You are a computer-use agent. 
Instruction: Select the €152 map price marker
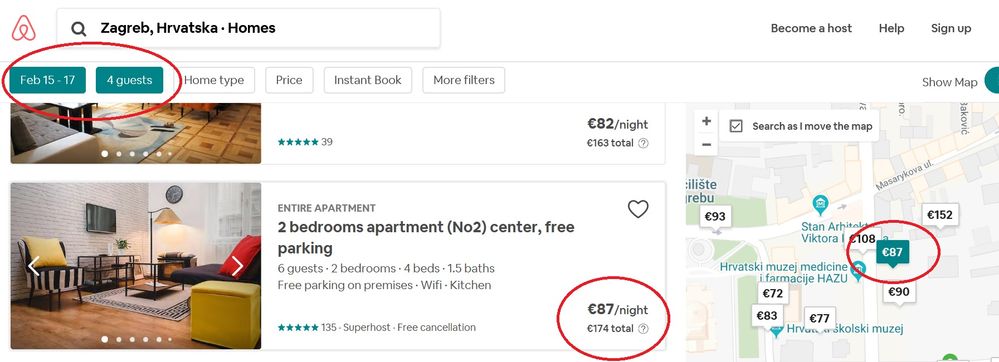pos(940,215)
